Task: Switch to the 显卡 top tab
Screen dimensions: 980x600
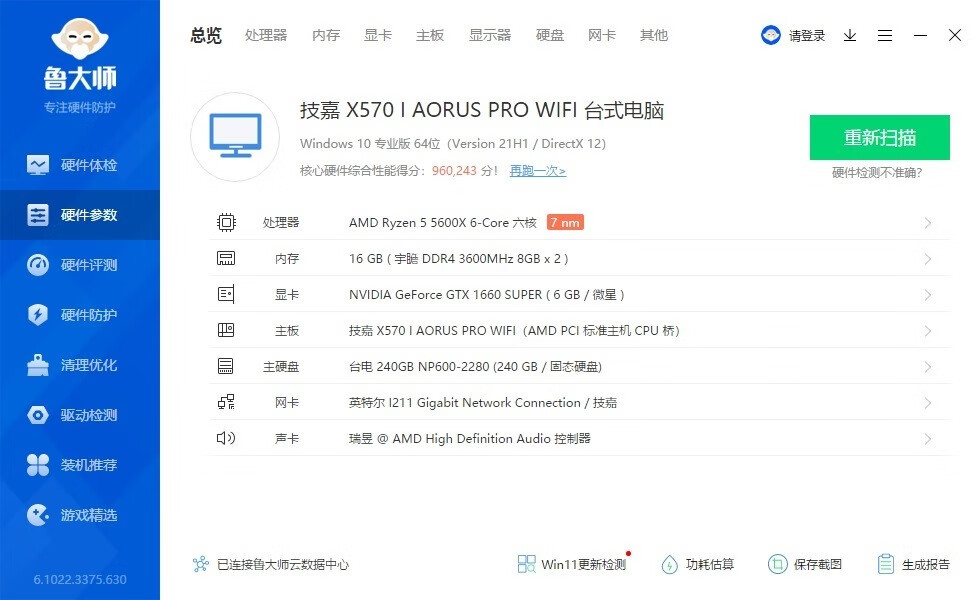Action: point(378,36)
